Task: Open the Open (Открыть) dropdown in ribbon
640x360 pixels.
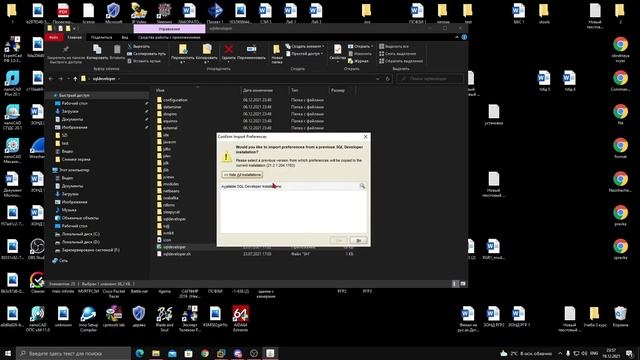Action: click(x=360, y=47)
